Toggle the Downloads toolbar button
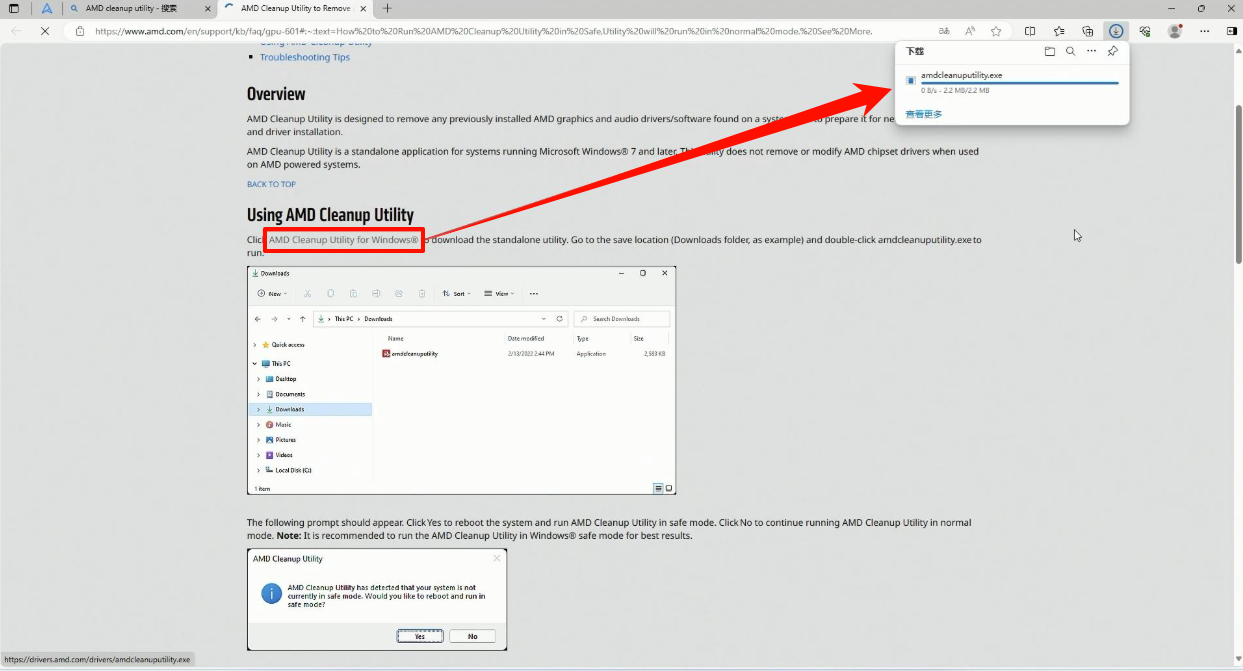Viewport: 1243px width, 671px height. (x=1116, y=31)
